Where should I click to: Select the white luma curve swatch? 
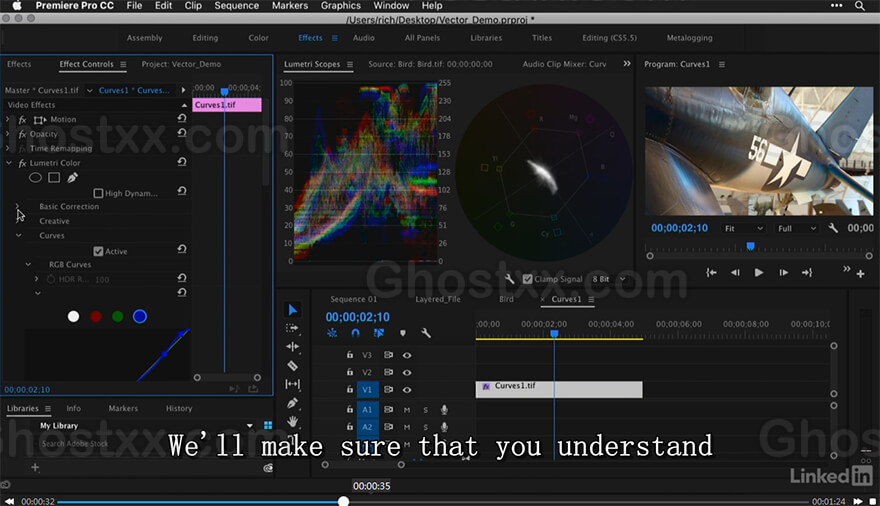tap(74, 316)
